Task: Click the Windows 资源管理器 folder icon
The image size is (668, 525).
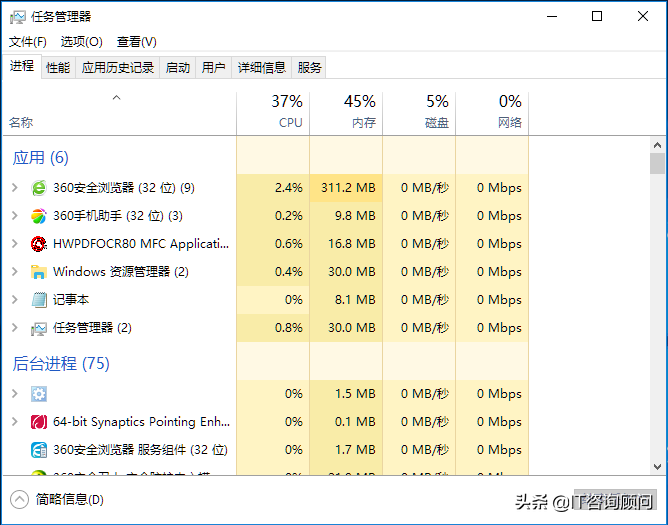Action: (x=39, y=272)
